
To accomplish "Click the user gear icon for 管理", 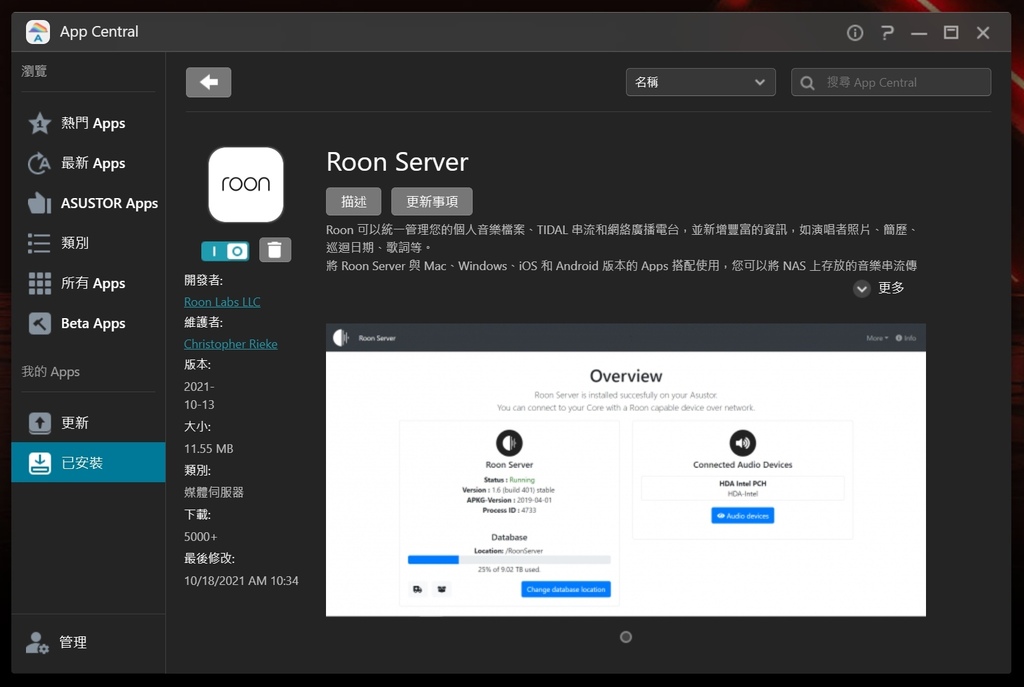I will tap(37, 643).
